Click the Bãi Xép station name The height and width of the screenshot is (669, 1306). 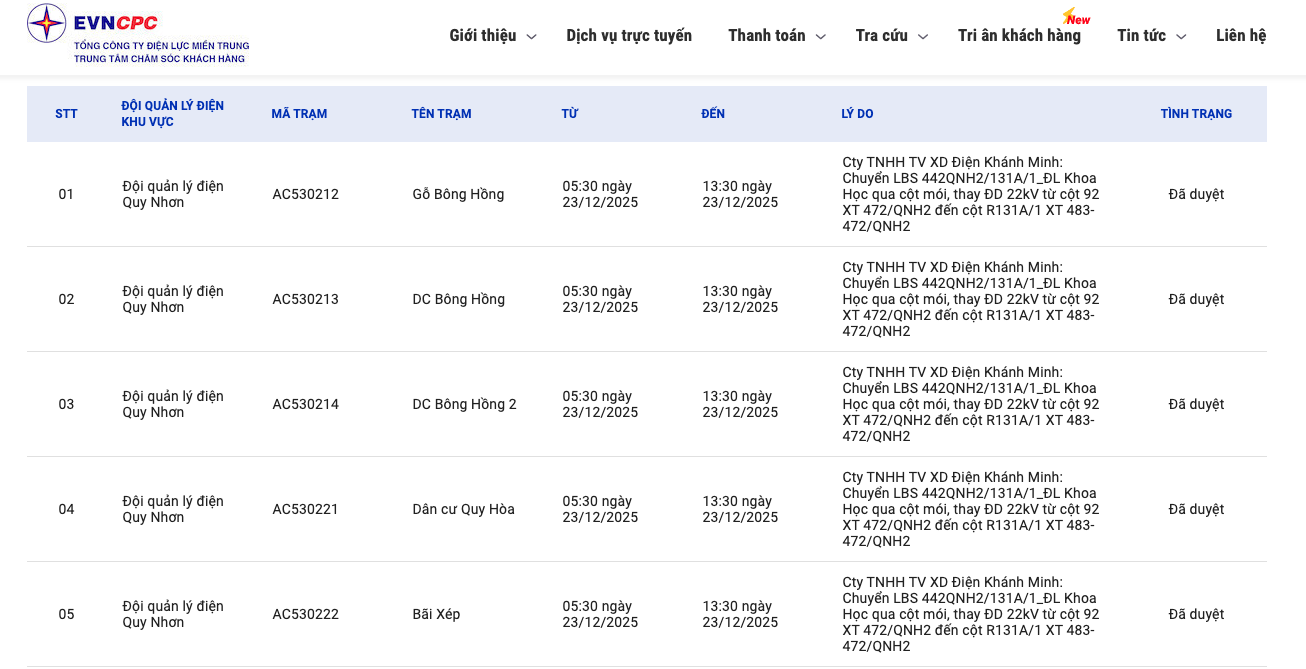coord(436,614)
